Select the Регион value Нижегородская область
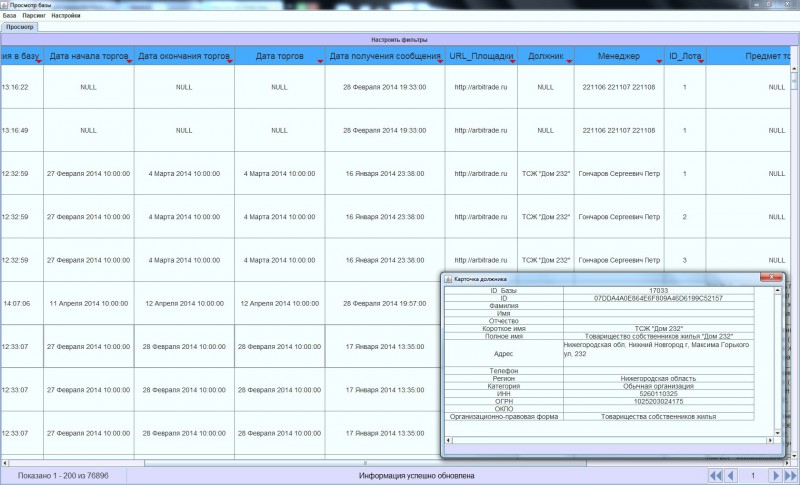Screen dimensions: 800x485 point(658,378)
